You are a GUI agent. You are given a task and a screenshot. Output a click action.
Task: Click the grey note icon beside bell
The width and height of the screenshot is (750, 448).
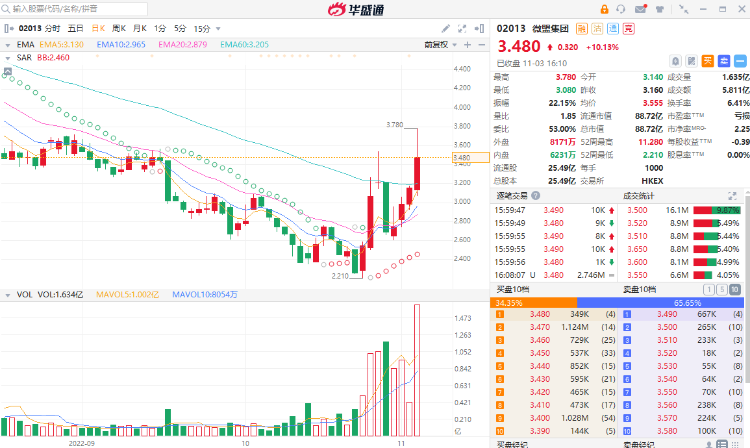(x=692, y=61)
